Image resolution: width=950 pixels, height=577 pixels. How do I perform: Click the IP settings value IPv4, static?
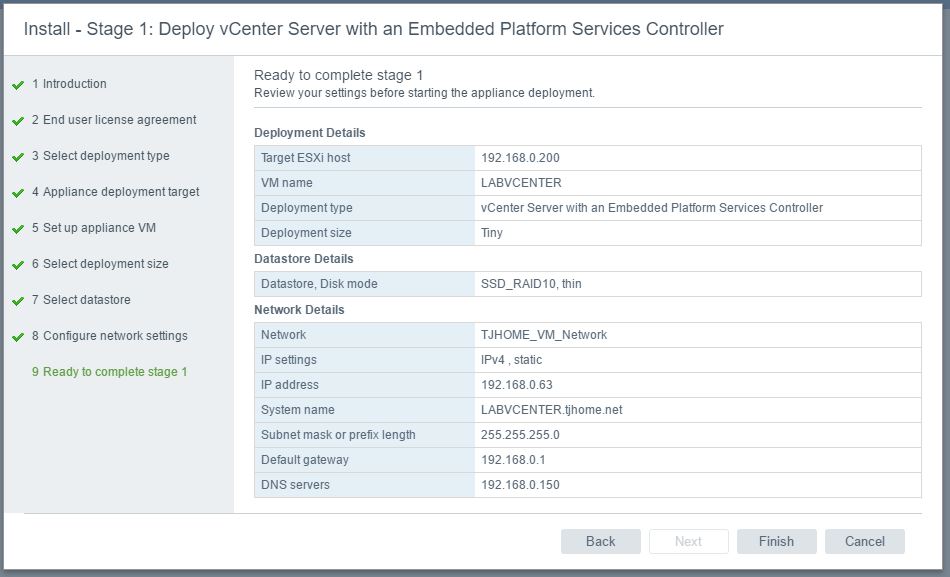pyautogui.click(x=511, y=359)
